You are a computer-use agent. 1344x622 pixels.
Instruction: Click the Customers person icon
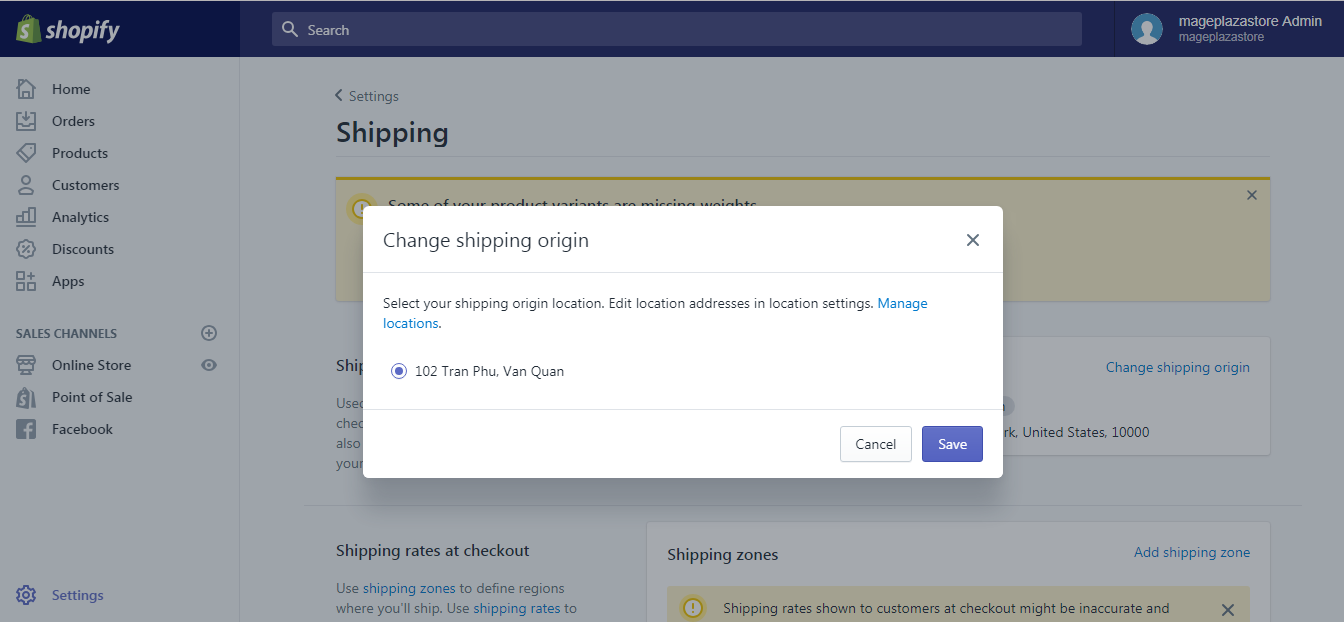(x=26, y=185)
